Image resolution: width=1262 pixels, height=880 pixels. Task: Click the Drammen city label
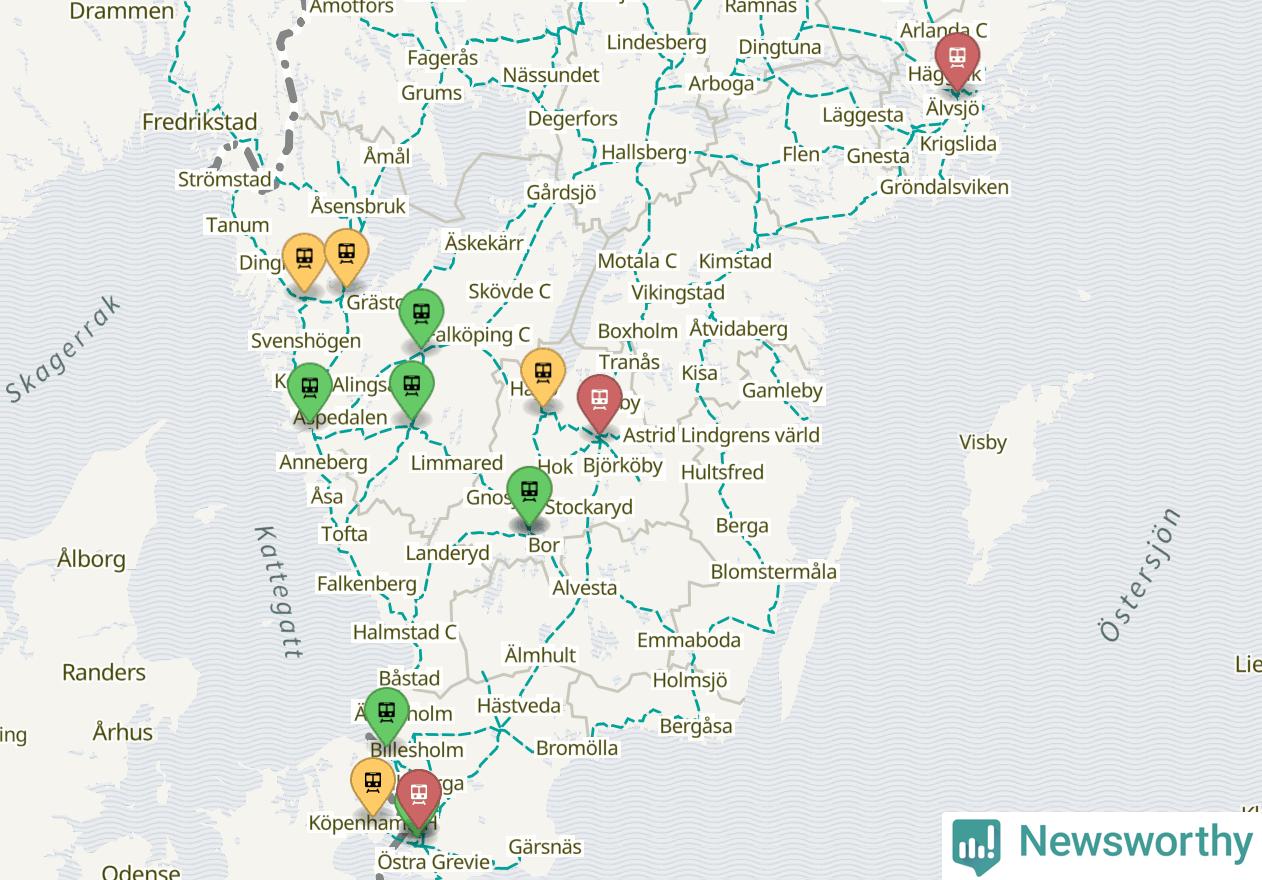(122, 12)
